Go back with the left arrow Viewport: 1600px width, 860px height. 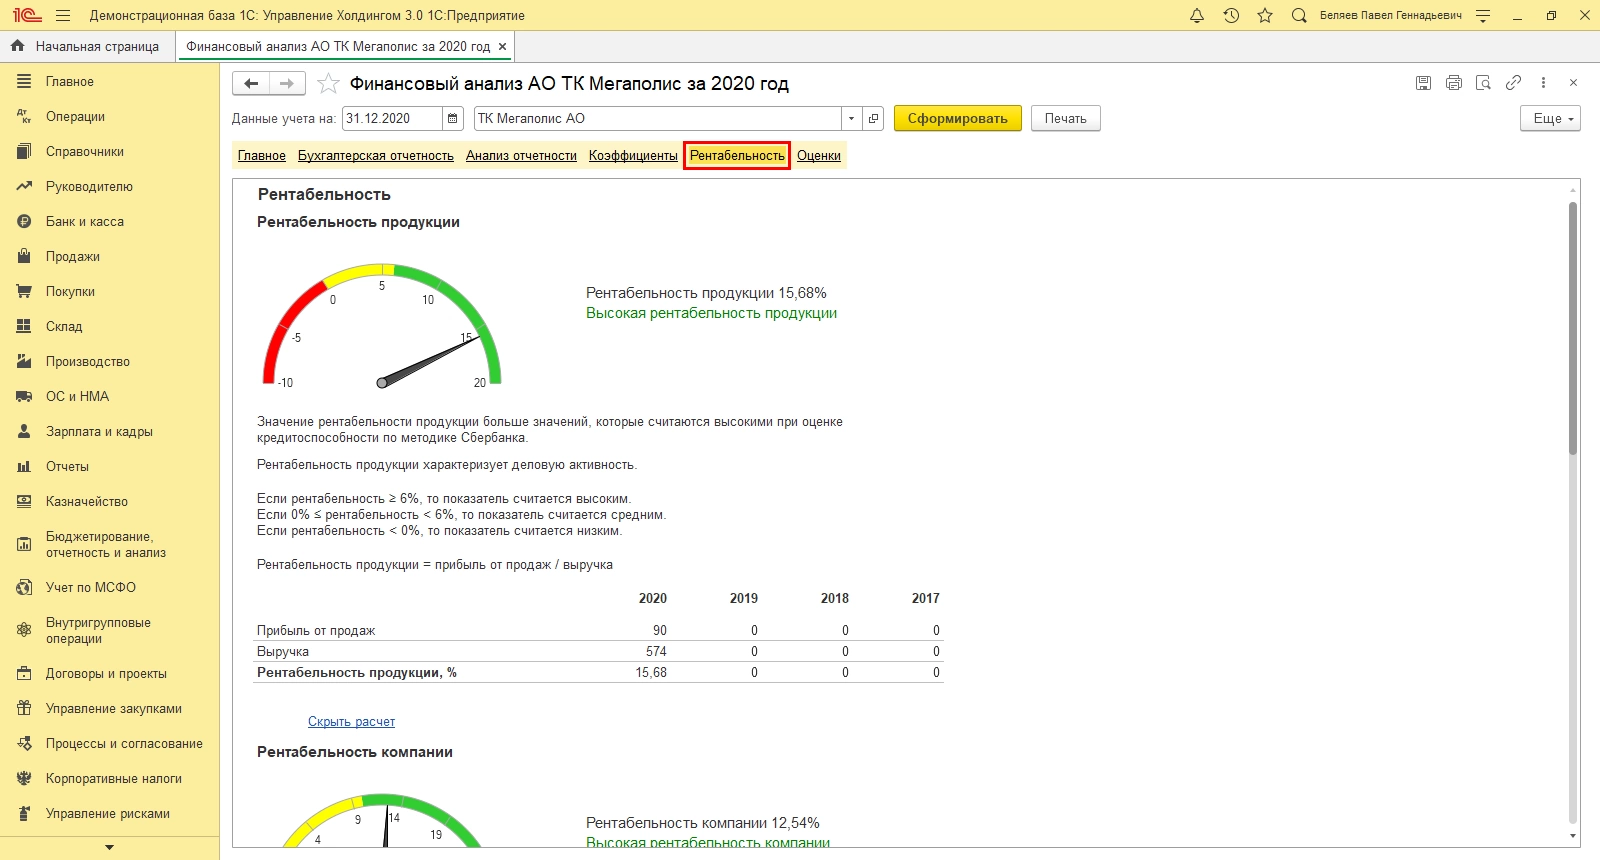[x=251, y=84]
